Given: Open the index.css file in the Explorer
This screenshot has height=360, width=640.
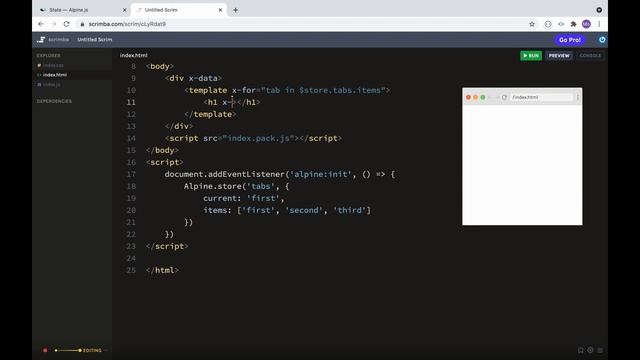Looking at the screenshot, I should (53, 65).
